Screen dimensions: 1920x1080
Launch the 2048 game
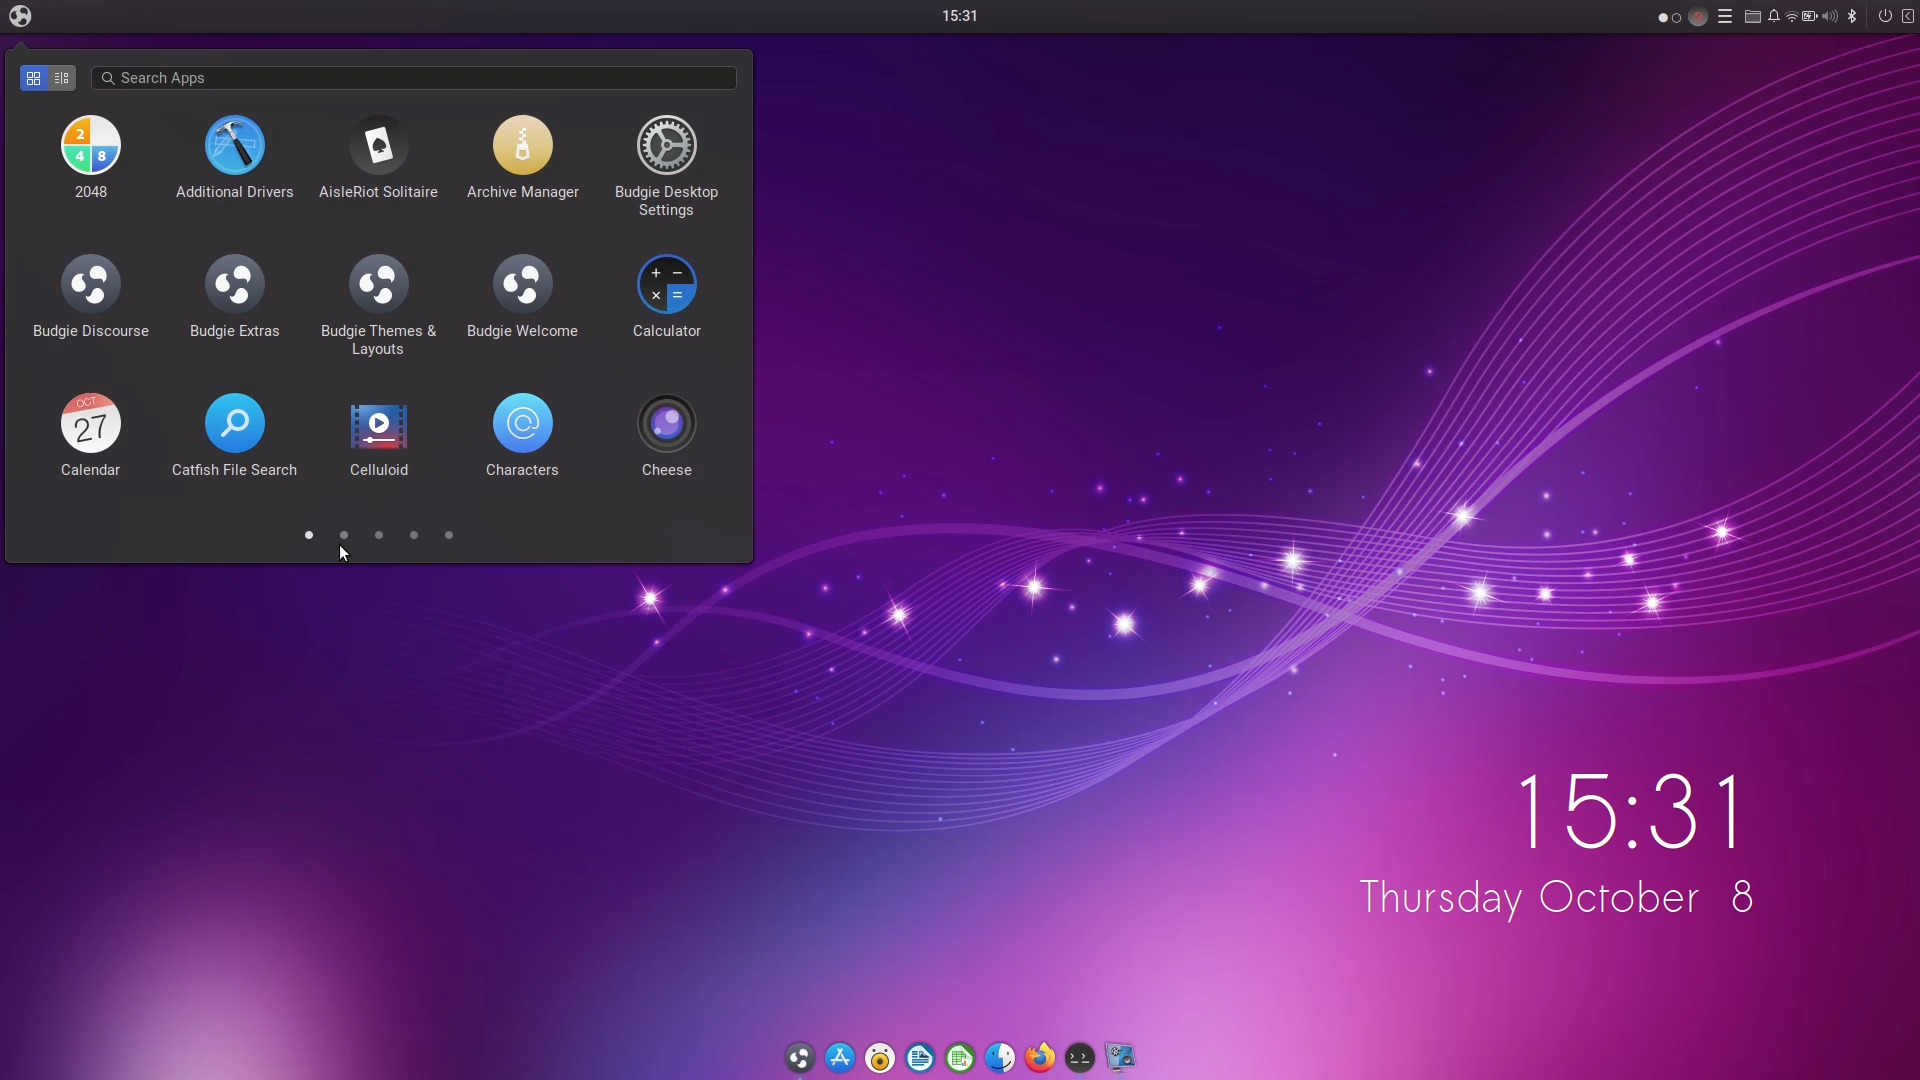click(90, 159)
